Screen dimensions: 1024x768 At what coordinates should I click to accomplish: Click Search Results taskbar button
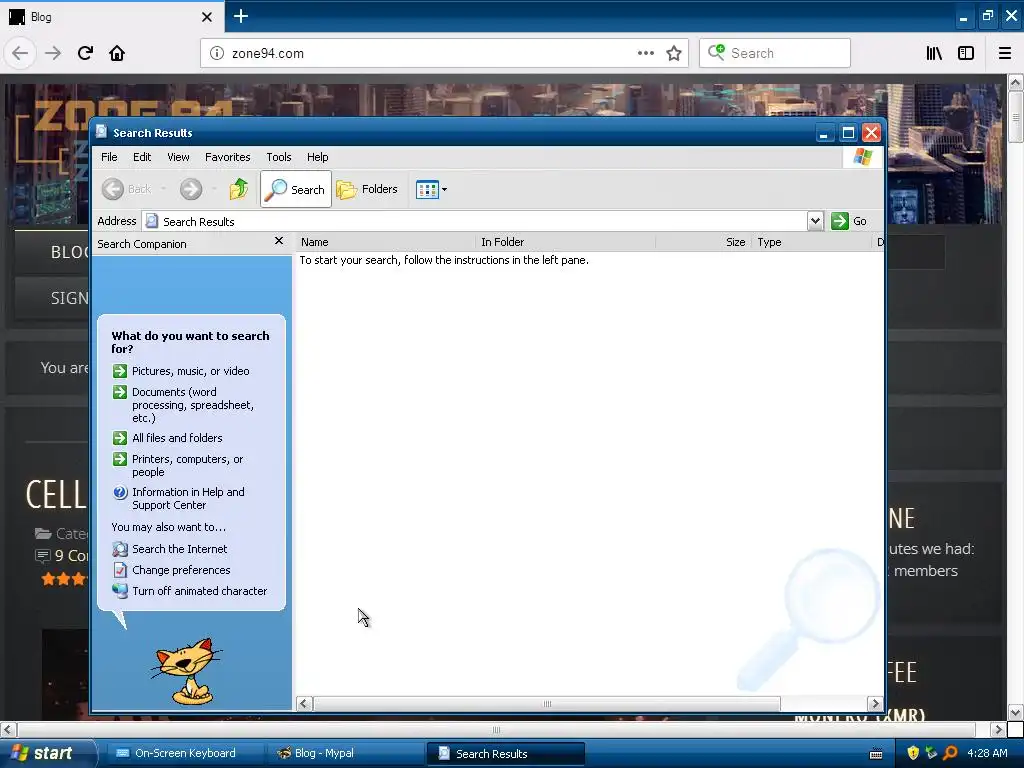coord(505,753)
